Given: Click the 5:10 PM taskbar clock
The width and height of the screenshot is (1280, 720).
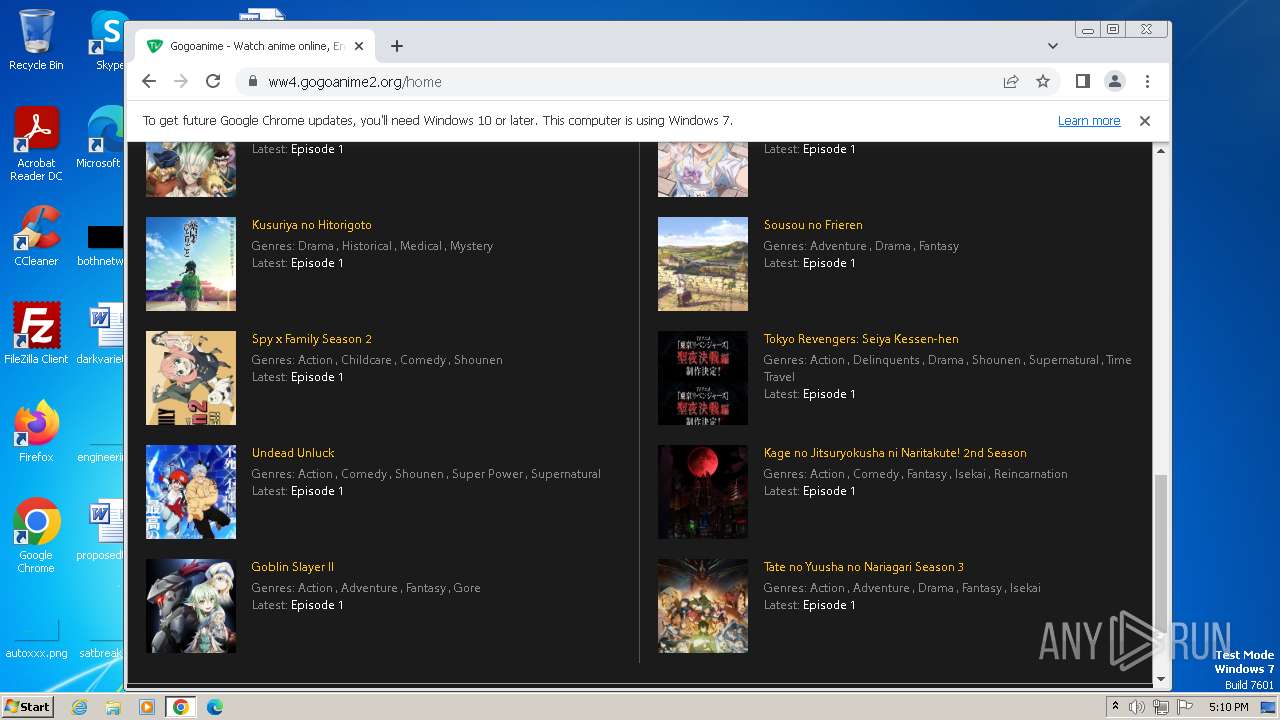Looking at the screenshot, I should [1228, 707].
